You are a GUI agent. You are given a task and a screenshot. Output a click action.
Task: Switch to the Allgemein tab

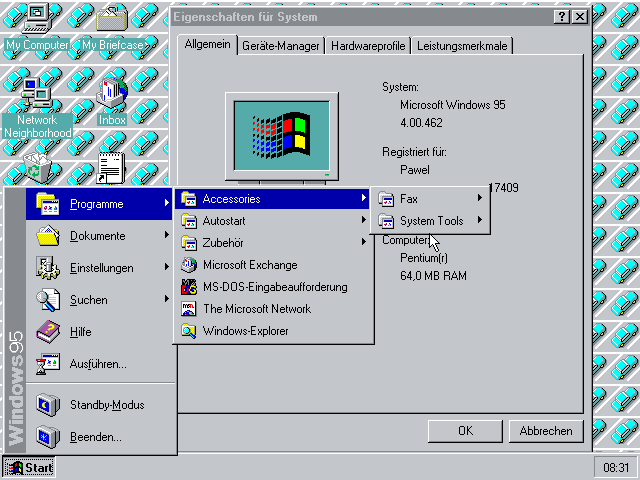207,44
